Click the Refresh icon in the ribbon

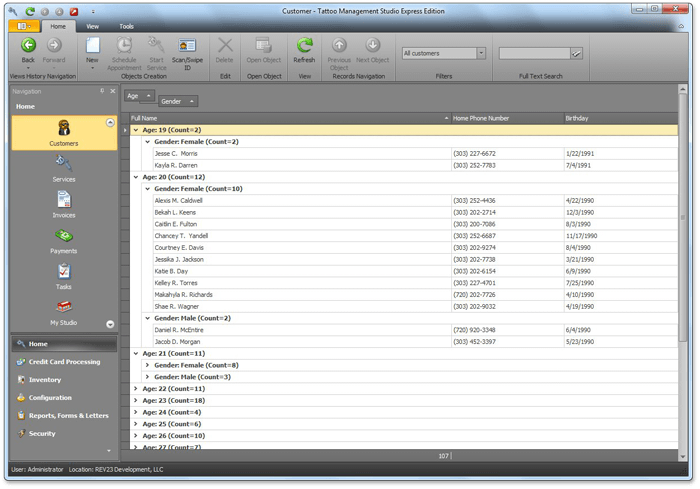click(304, 45)
